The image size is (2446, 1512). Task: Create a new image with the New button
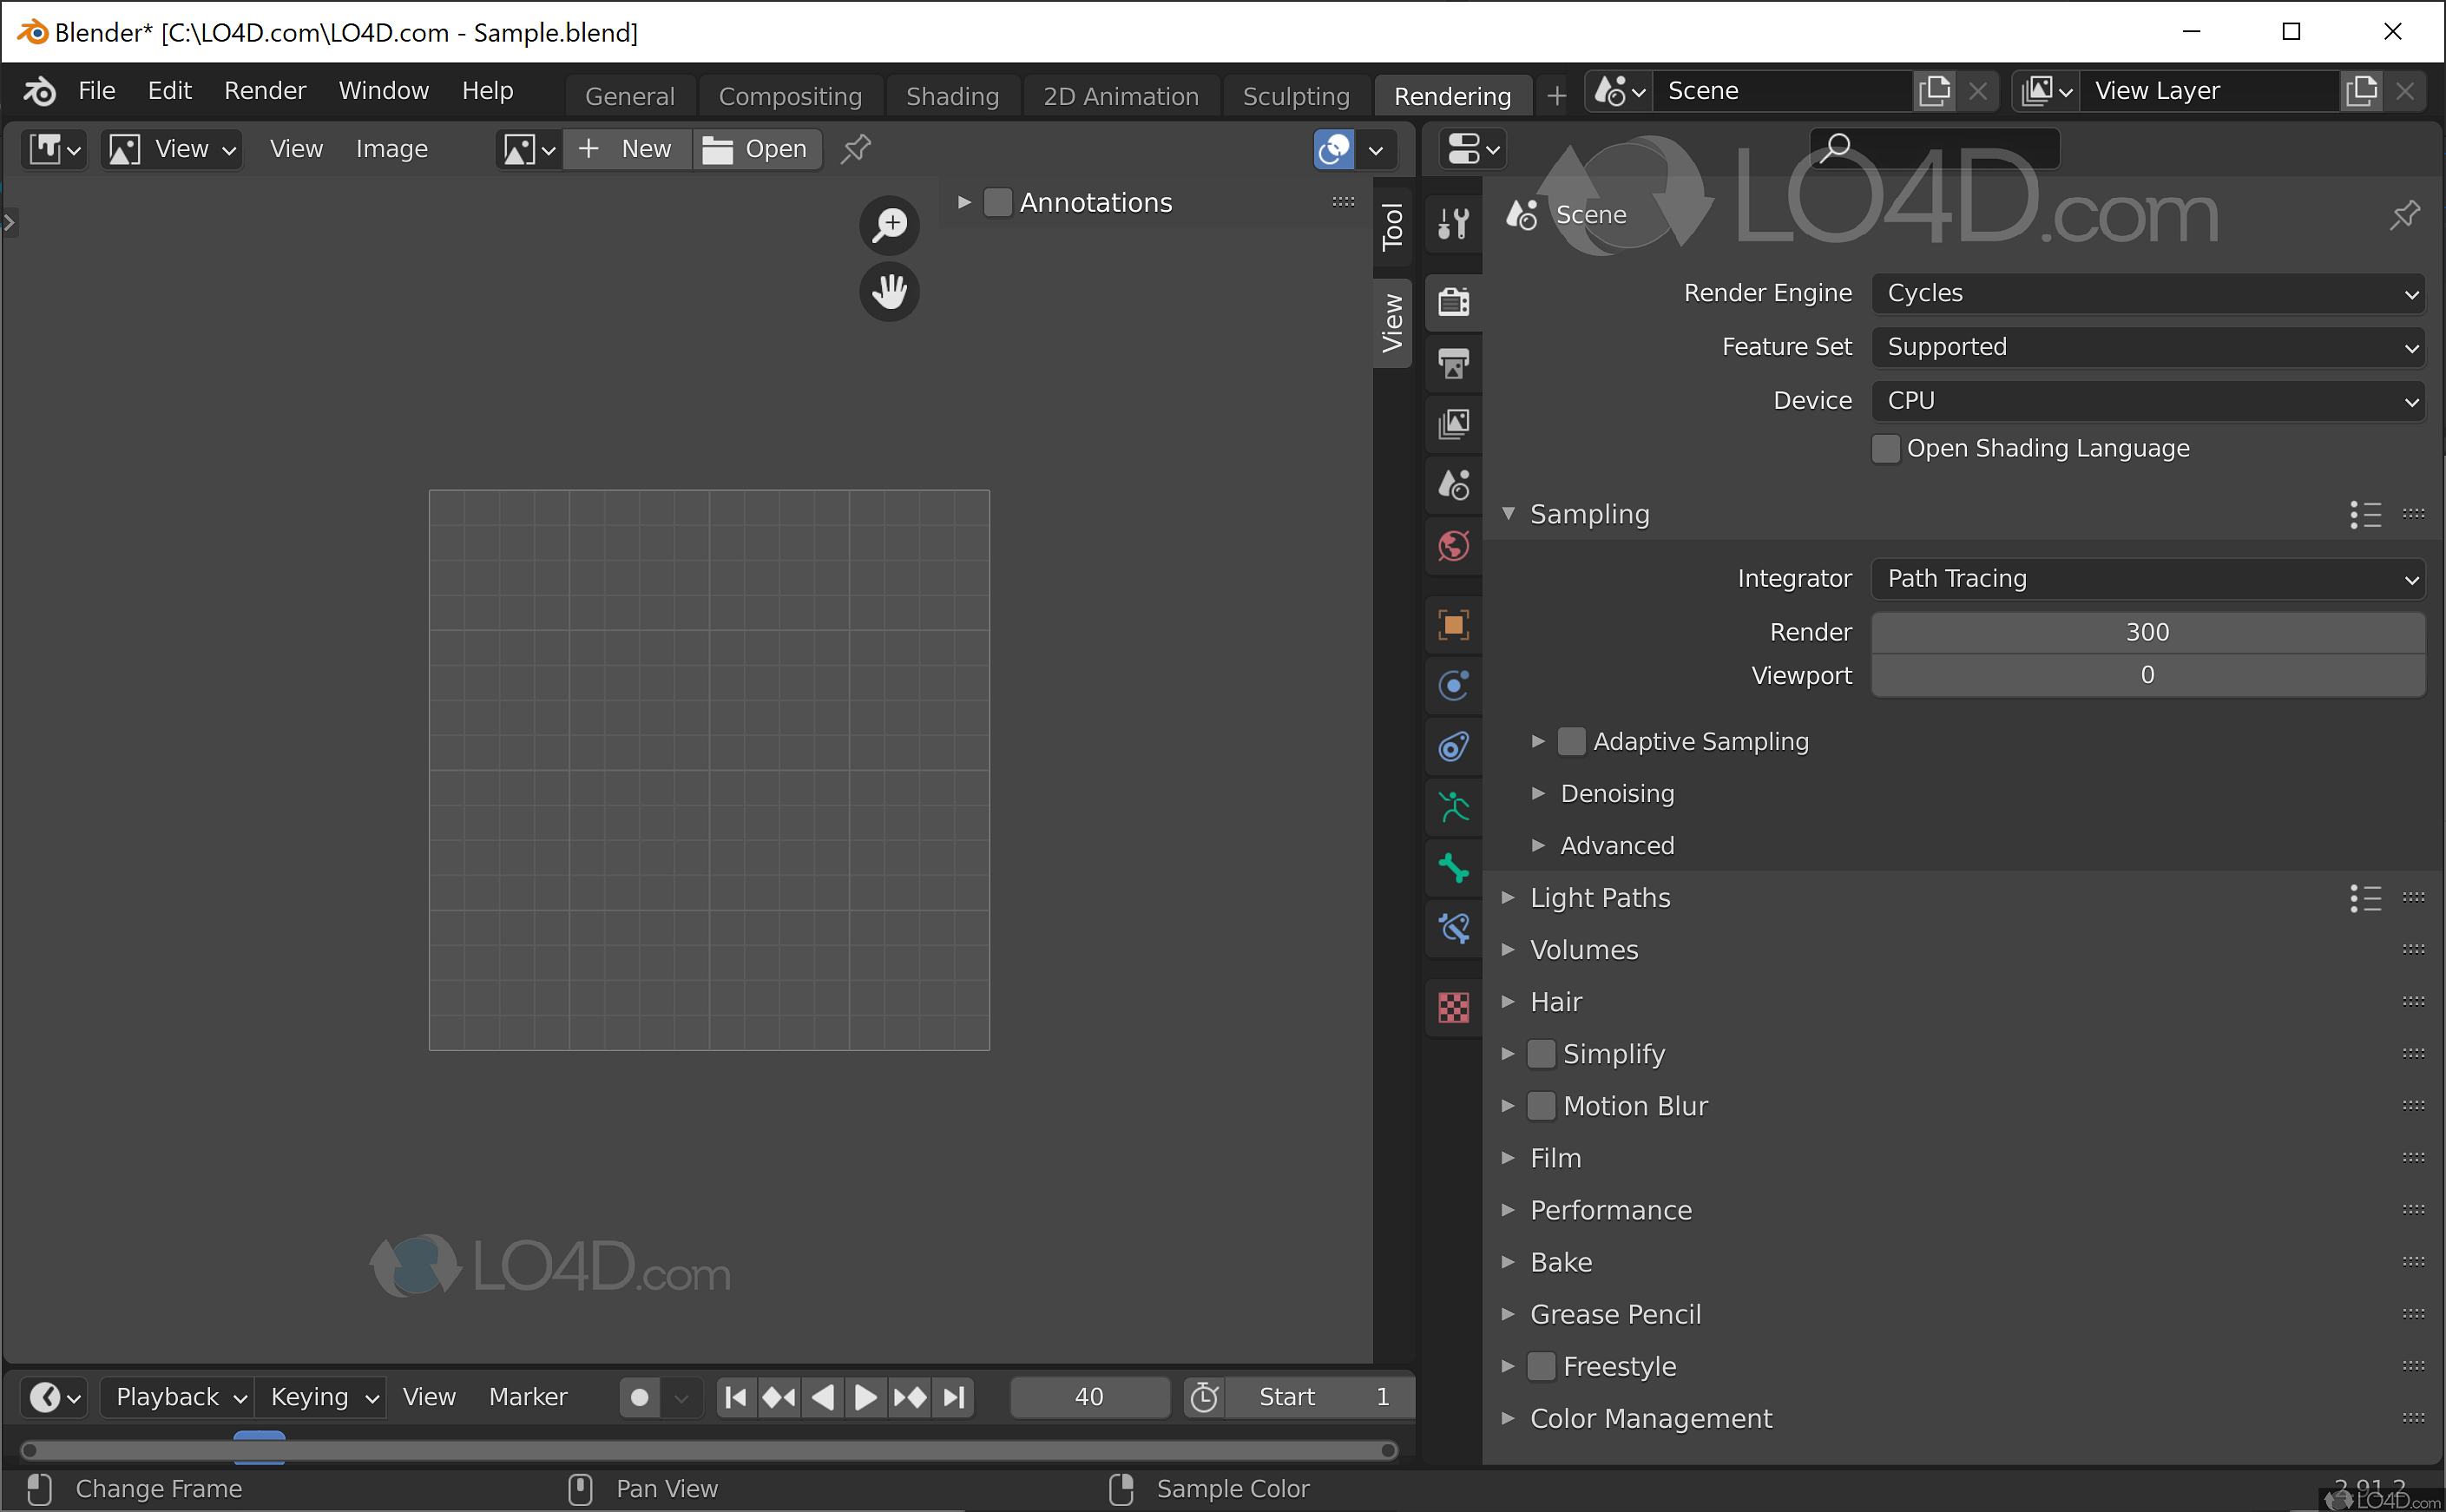coord(627,148)
